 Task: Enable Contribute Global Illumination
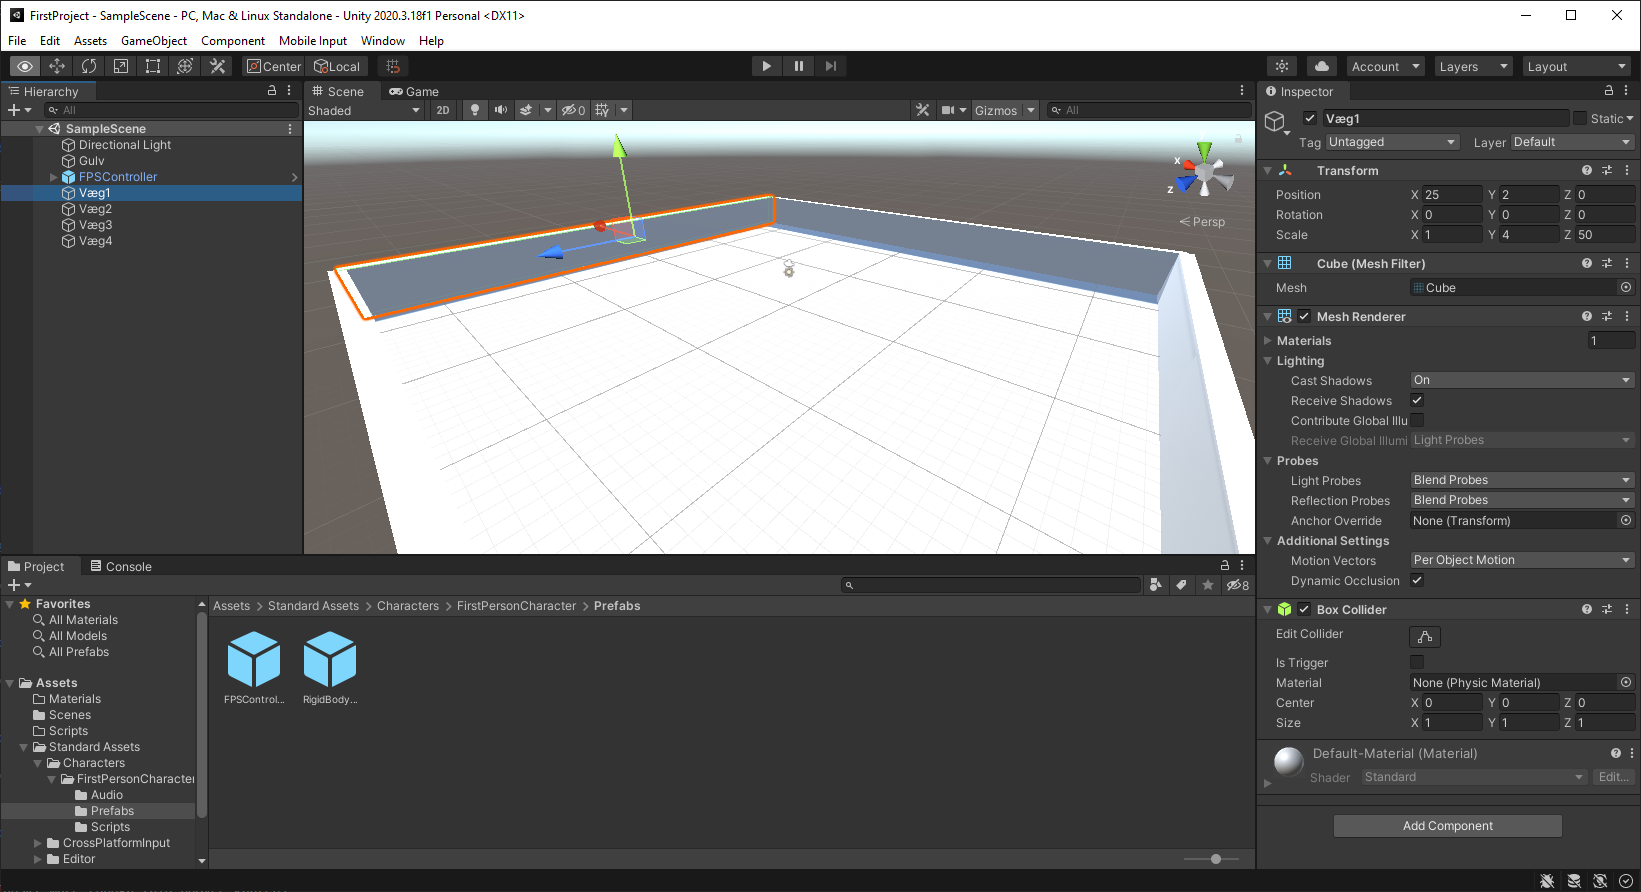(1417, 420)
